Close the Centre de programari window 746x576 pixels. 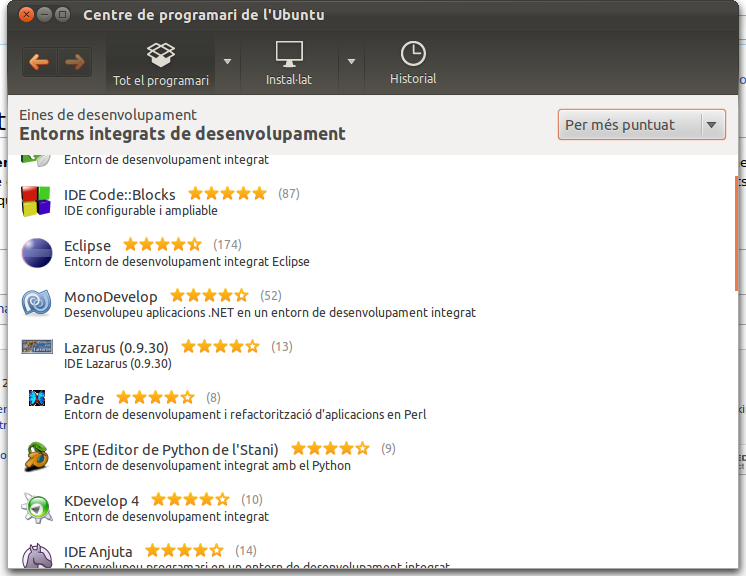(x=26, y=15)
